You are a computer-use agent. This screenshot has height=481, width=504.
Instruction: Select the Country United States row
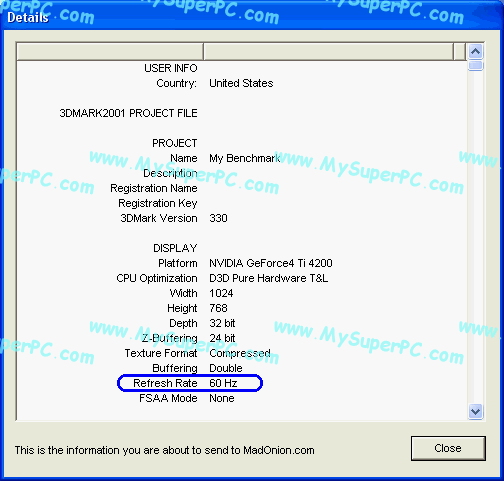click(x=242, y=83)
